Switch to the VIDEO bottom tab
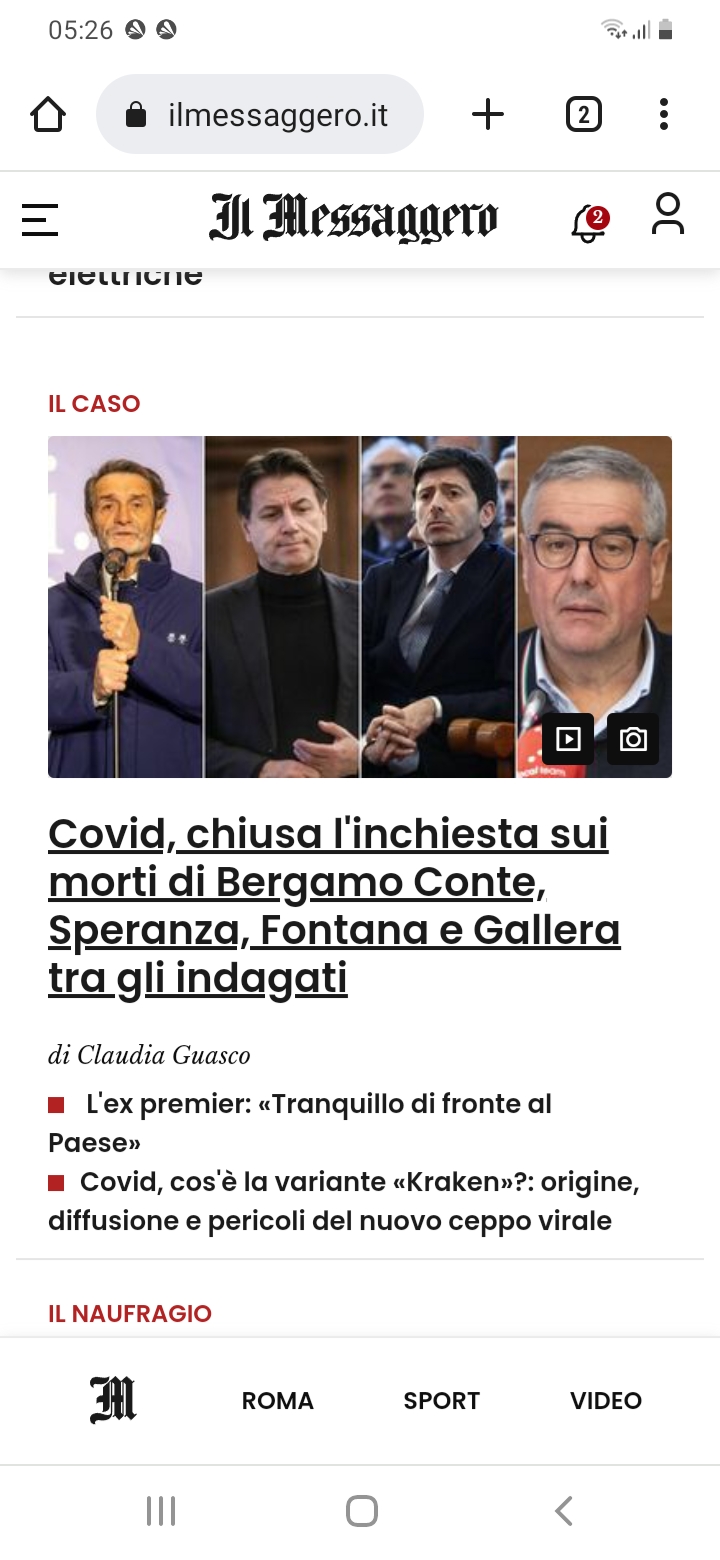Viewport: 720px width, 1560px height. pos(606,1401)
